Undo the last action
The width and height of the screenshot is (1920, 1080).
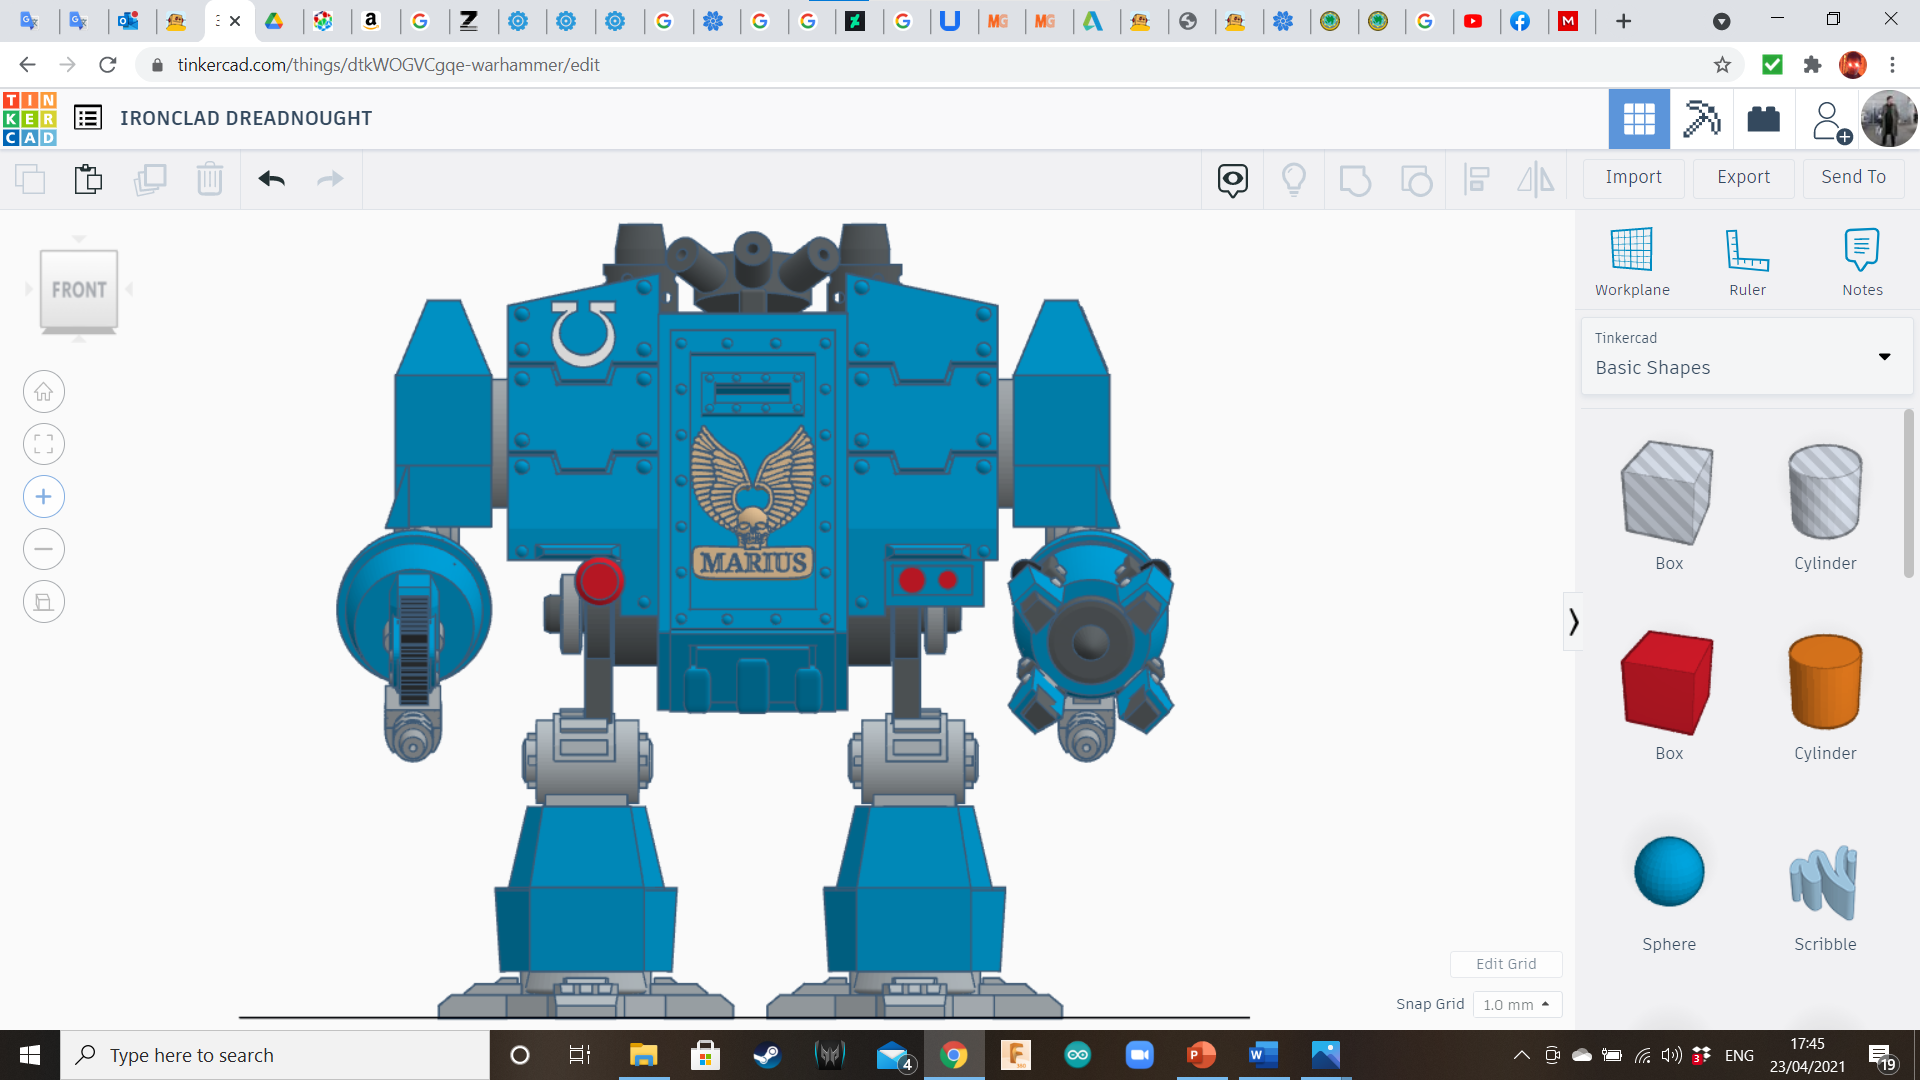[x=271, y=178]
